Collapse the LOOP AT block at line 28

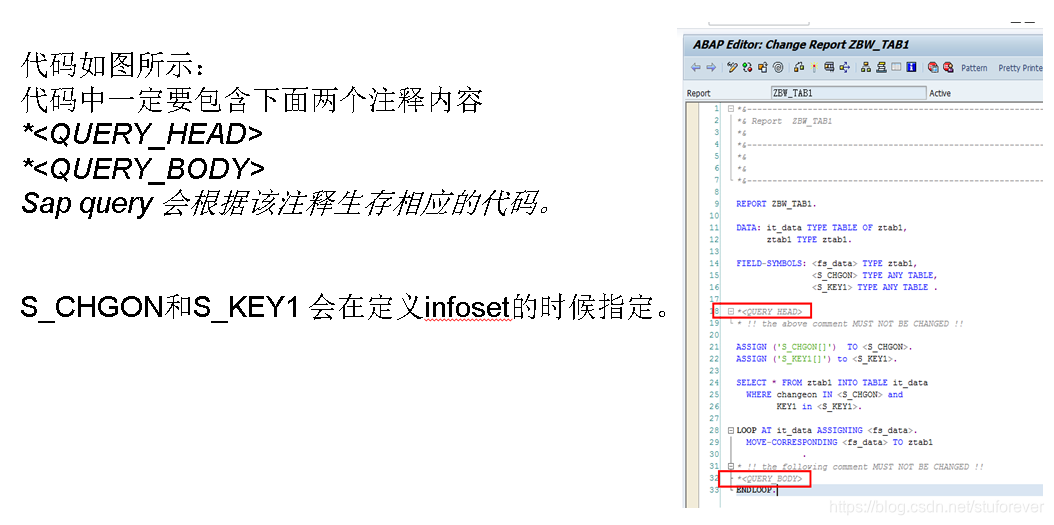pos(731,430)
